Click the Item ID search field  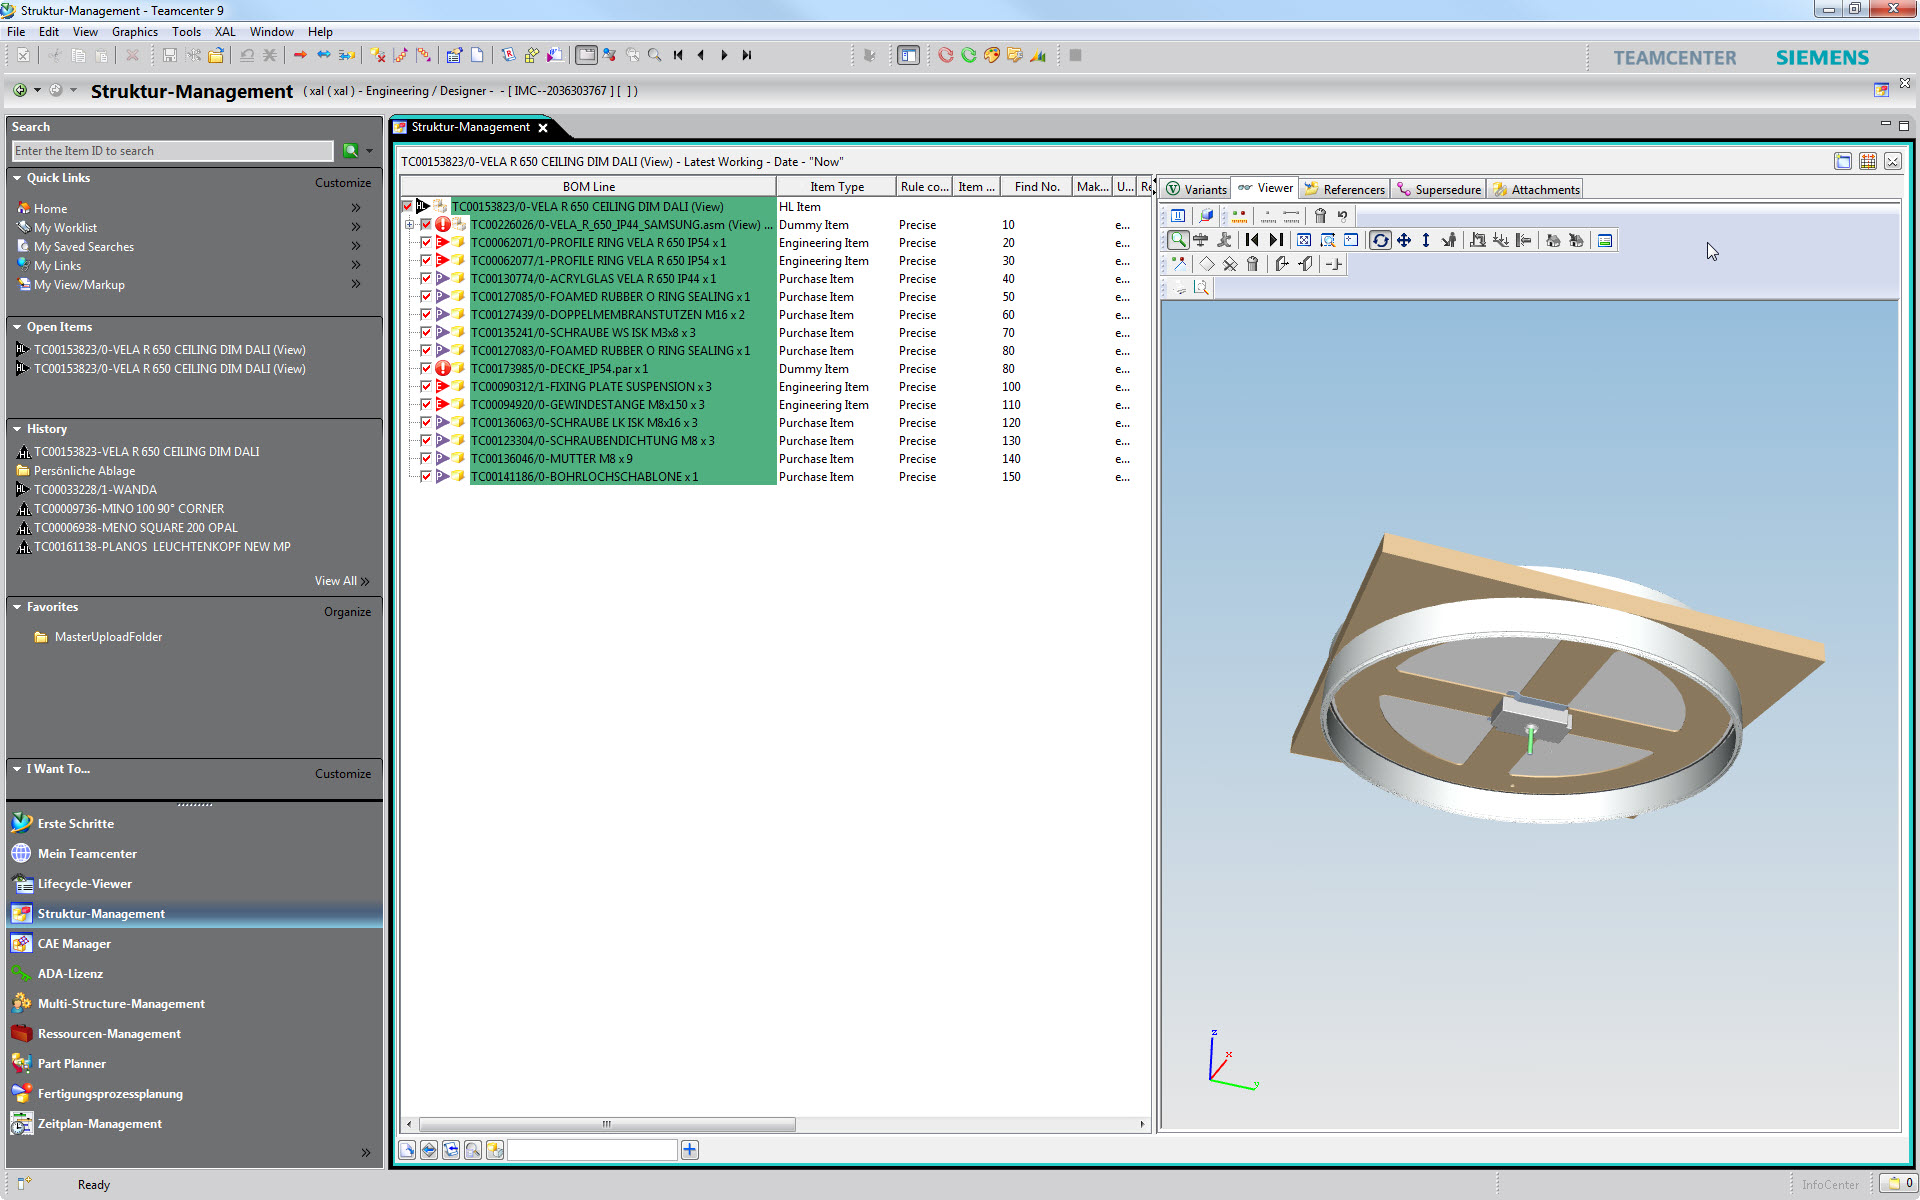173,151
